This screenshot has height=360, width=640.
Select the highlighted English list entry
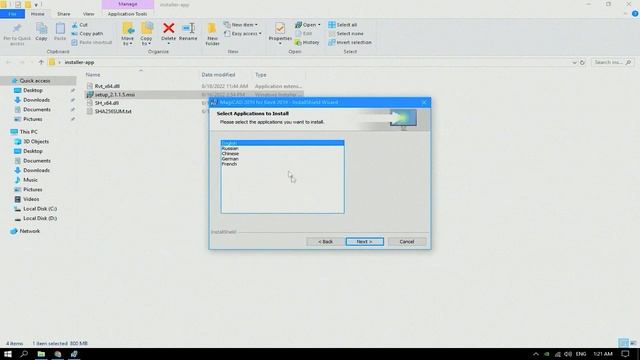(282, 143)
